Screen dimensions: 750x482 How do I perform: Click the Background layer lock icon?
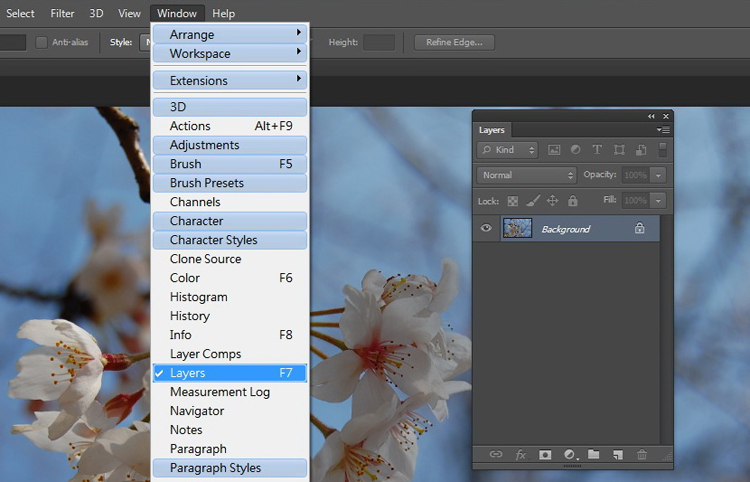point(640,228)
